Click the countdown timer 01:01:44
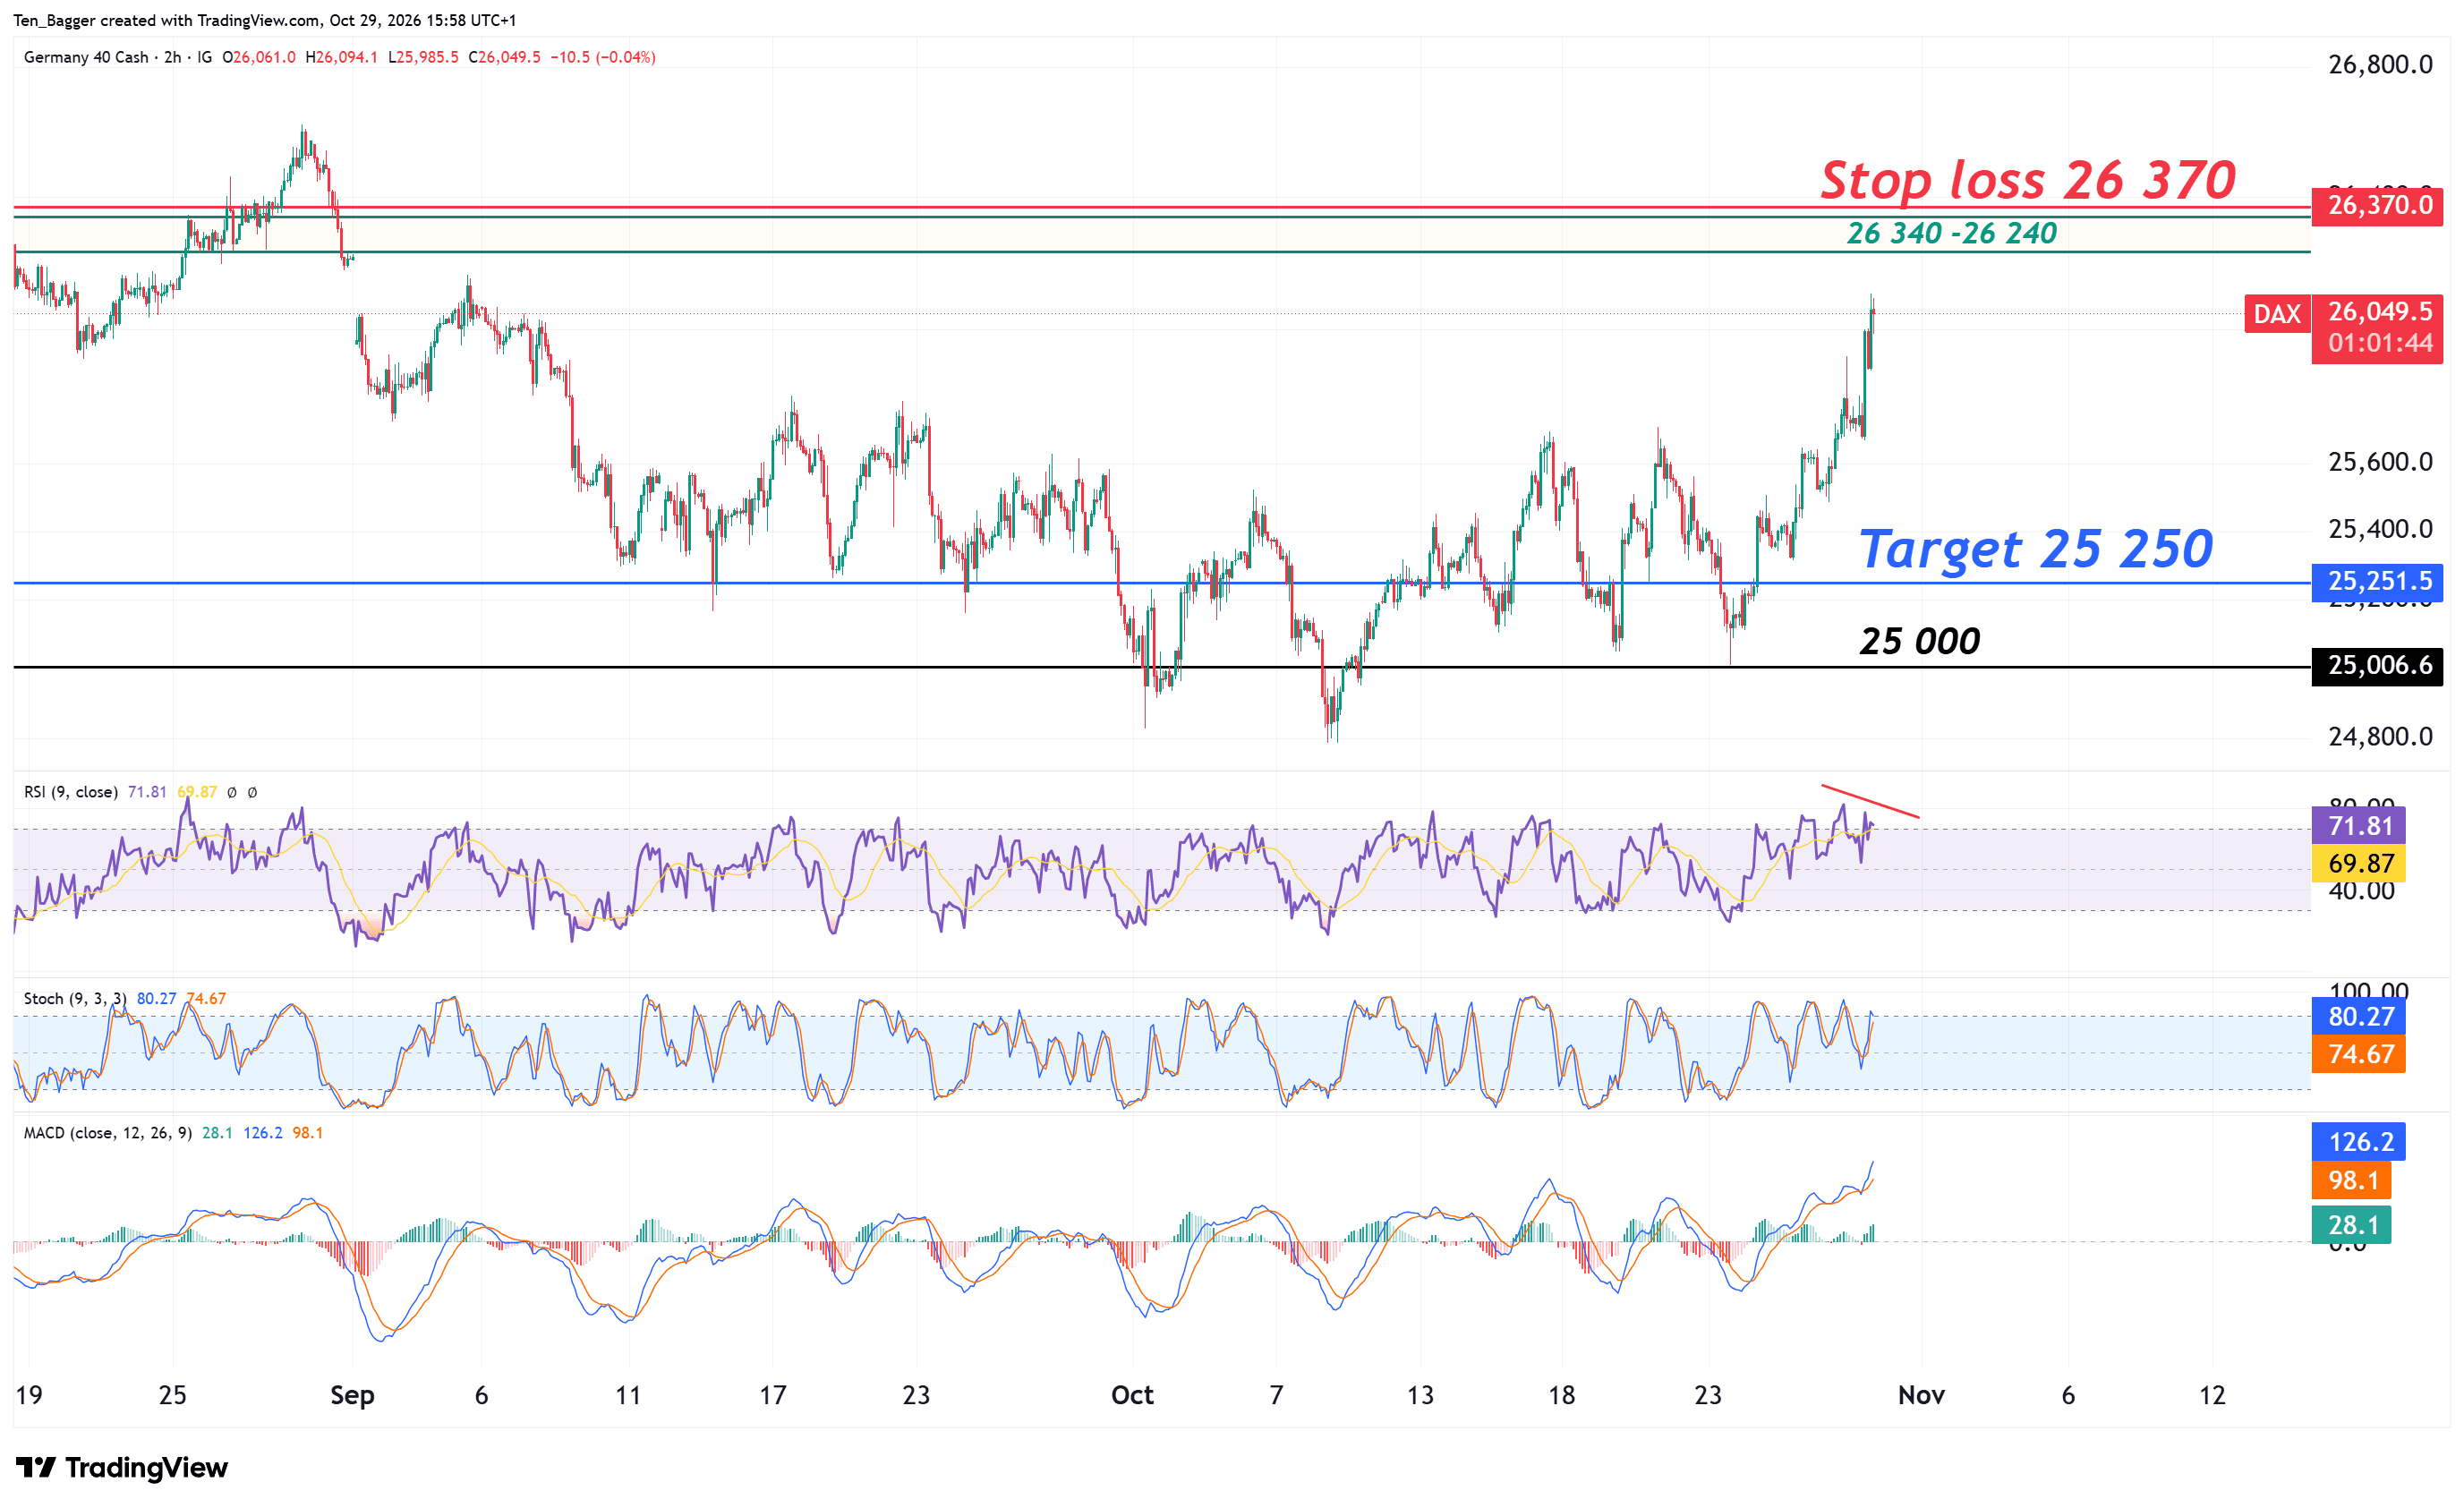 point(2380,343)
